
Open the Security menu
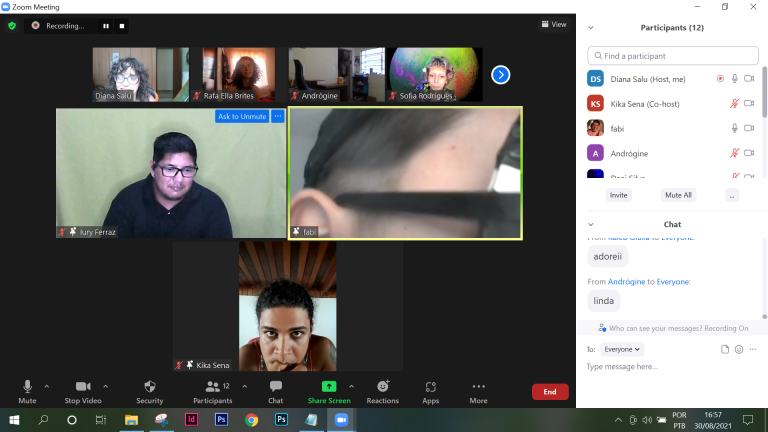(150, 392)
